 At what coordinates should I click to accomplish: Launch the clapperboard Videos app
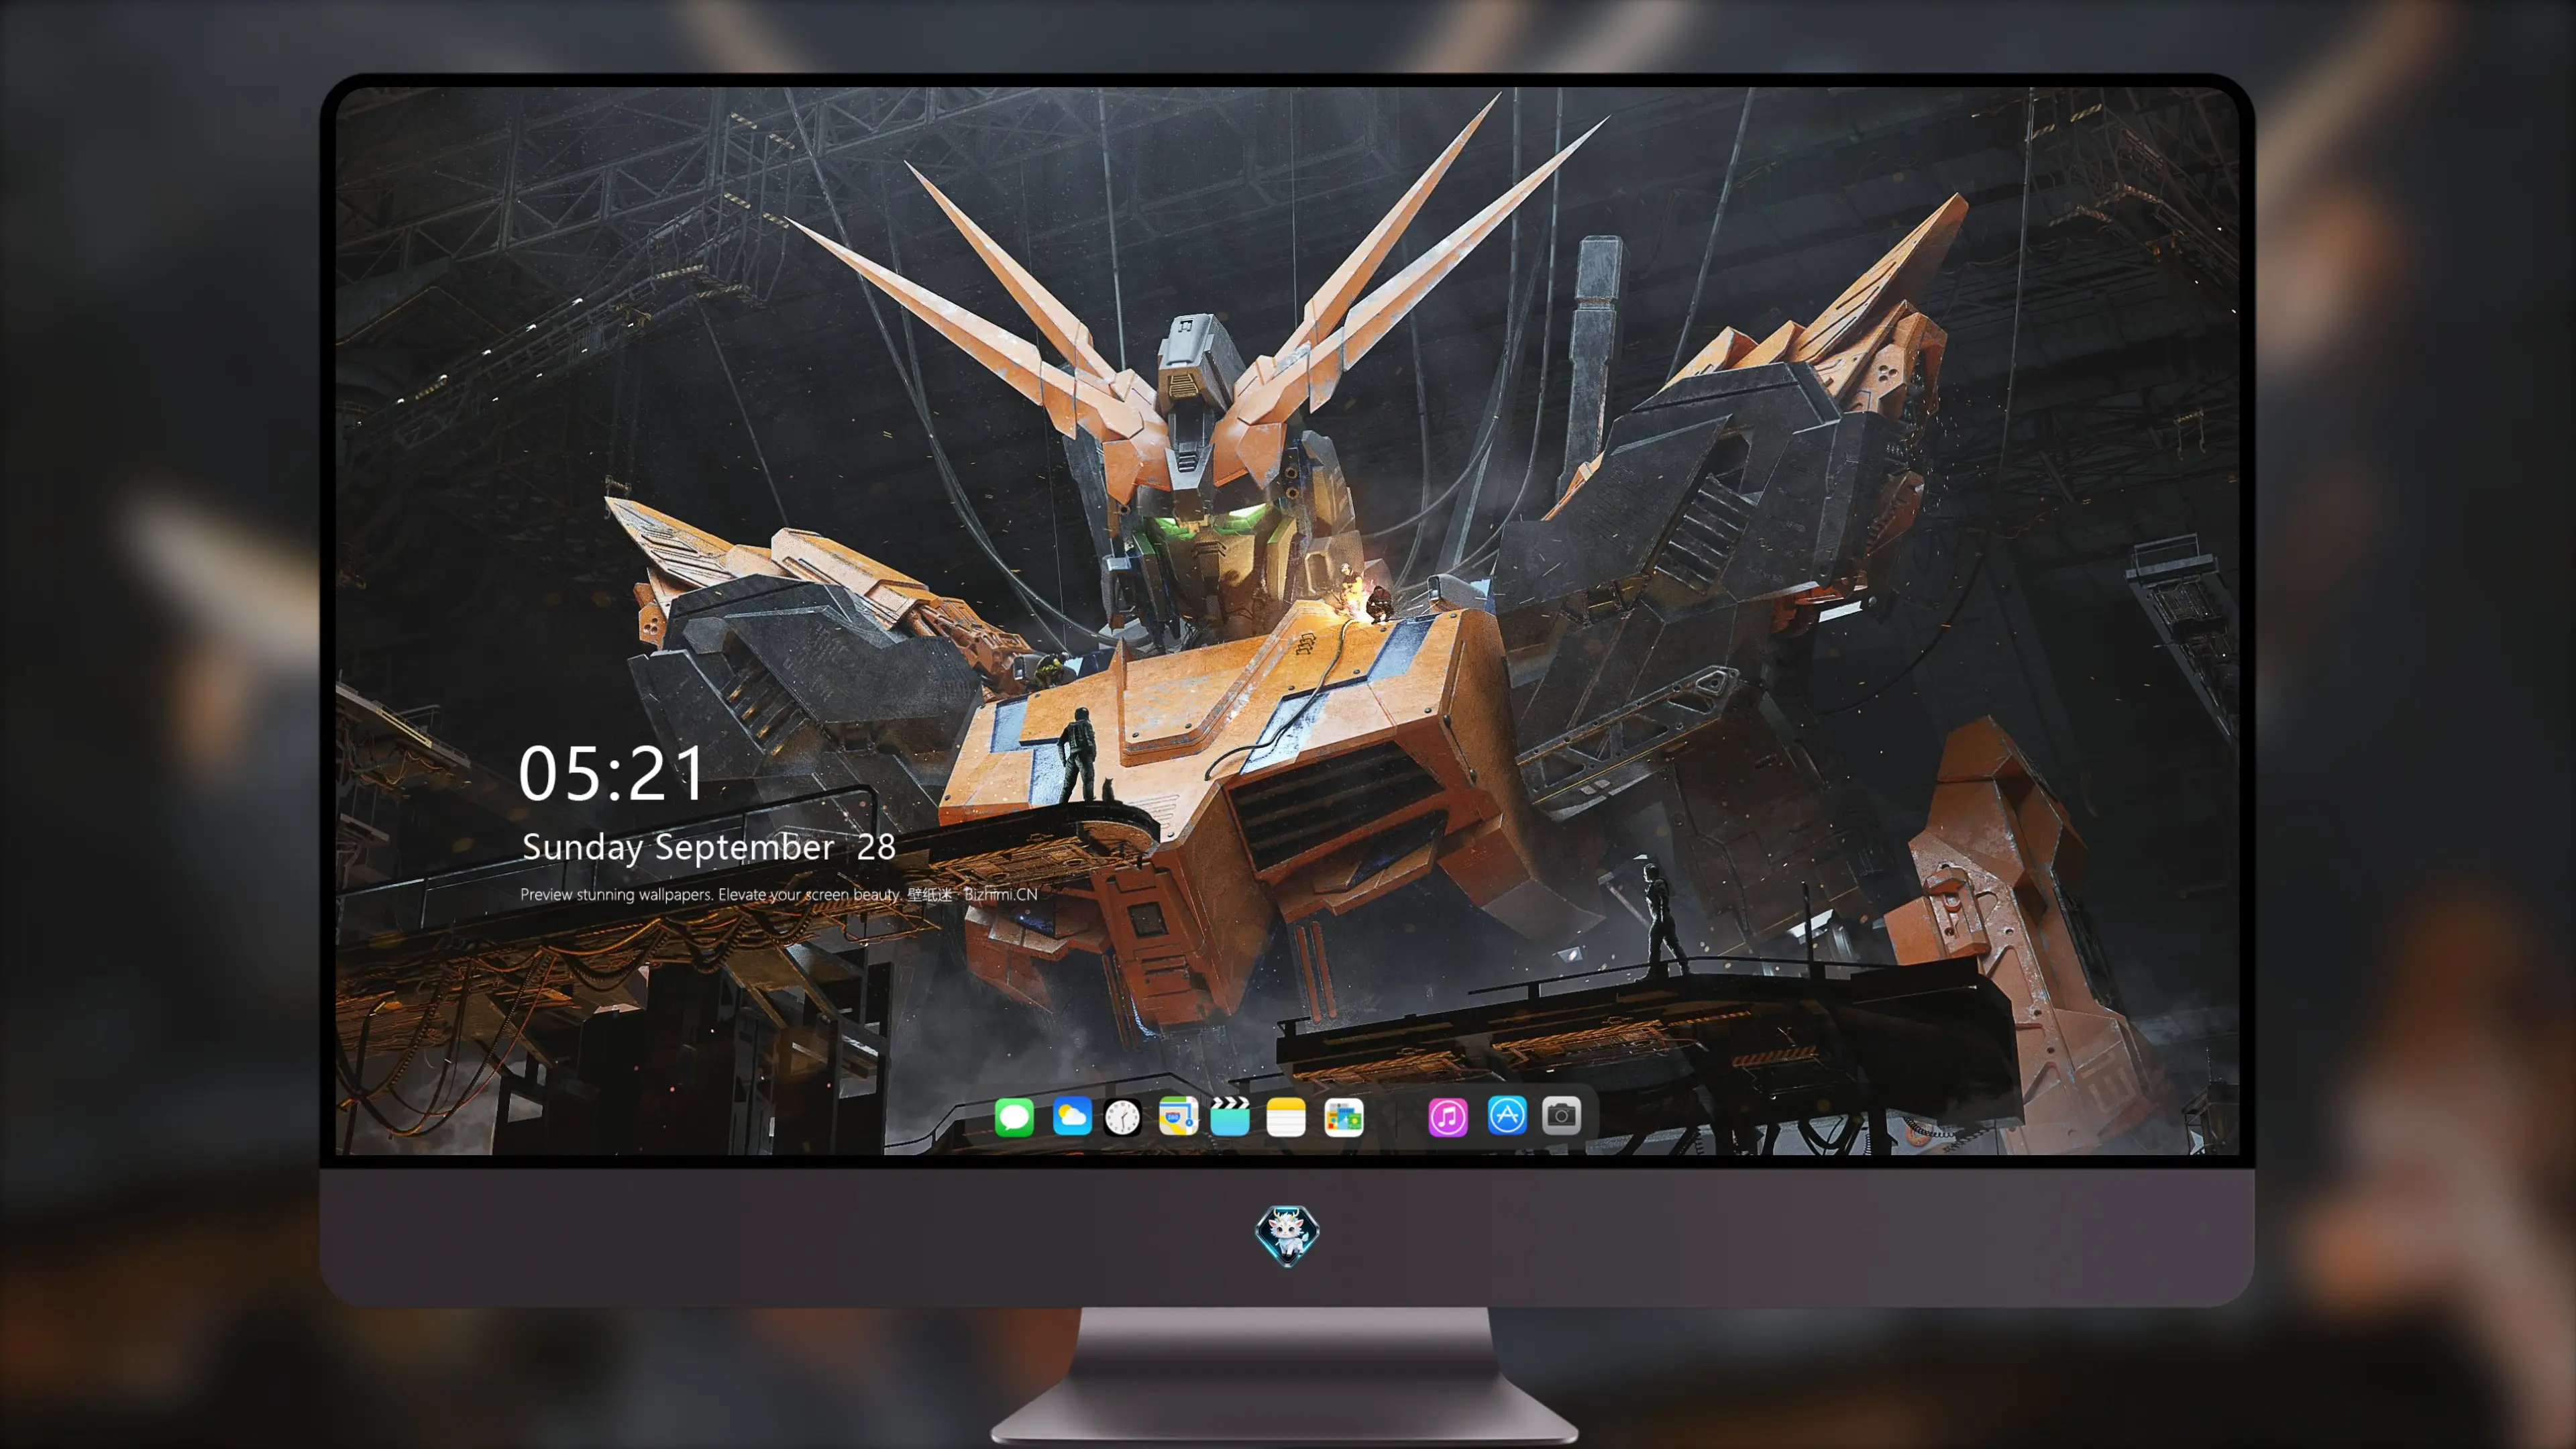click(x=1230, y=1116)
